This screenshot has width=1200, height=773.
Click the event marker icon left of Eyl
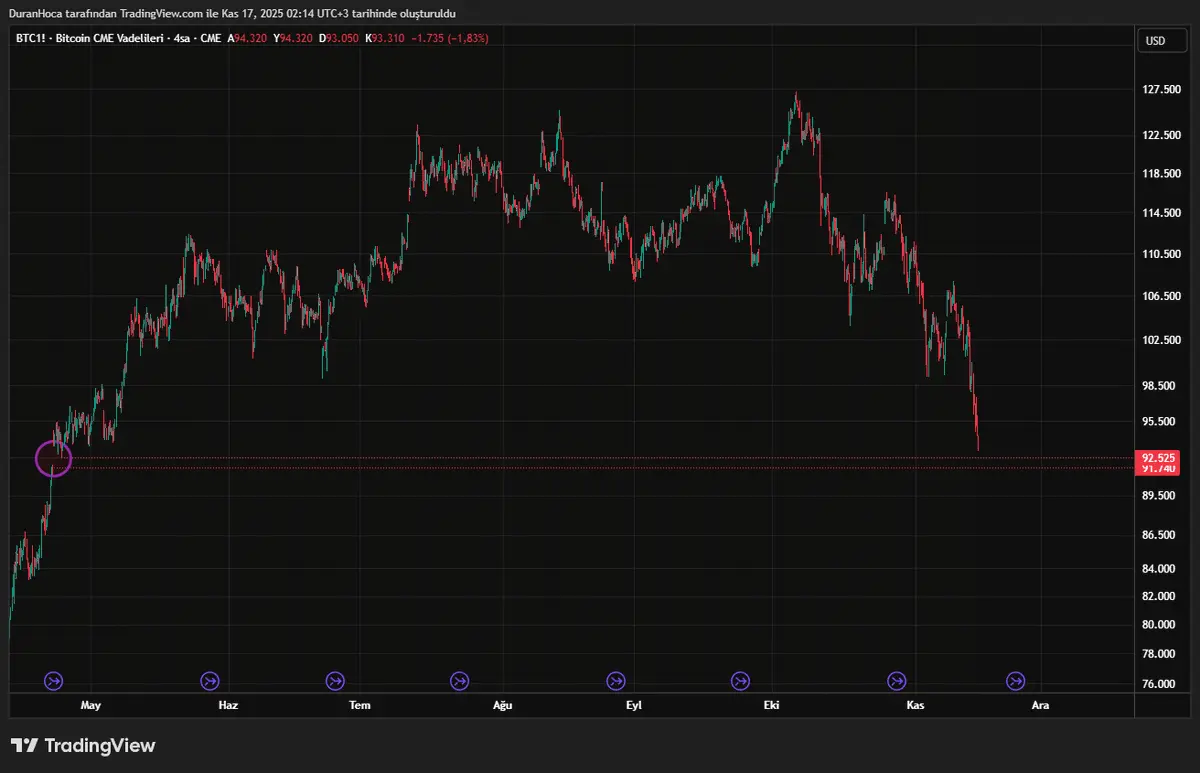point(616,681)
